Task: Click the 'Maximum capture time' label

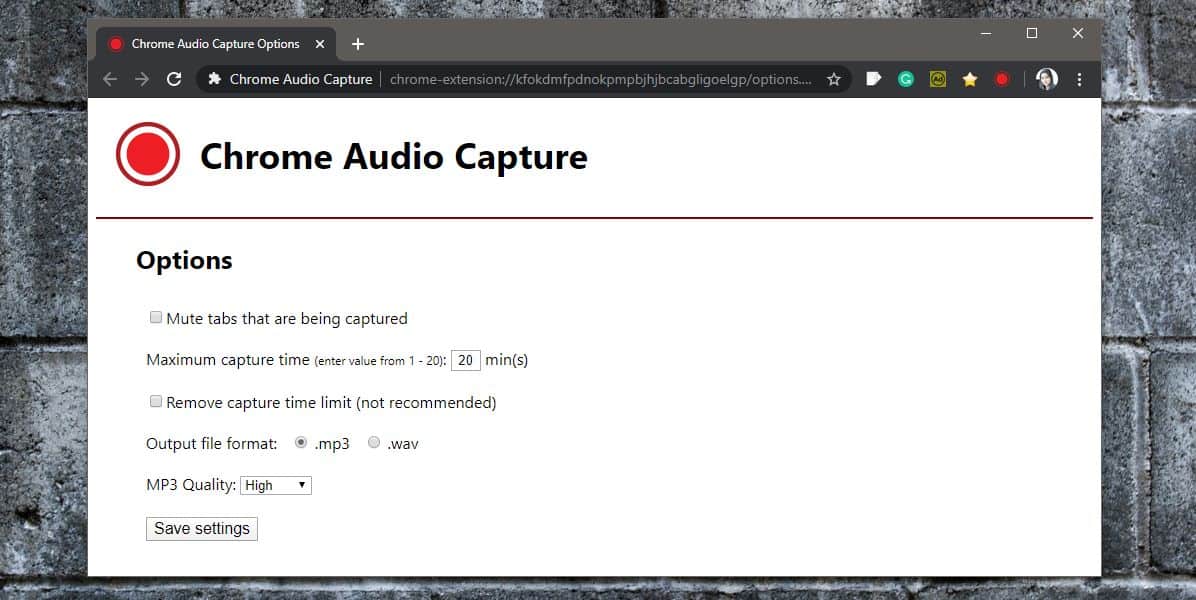Action: pyautogui.click(x=227, y=360)
